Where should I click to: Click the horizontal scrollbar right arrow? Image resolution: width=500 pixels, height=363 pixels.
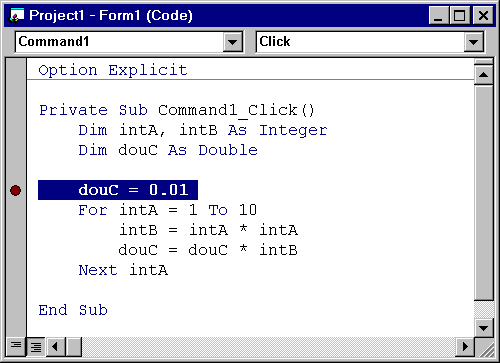(x=465, y=347)
